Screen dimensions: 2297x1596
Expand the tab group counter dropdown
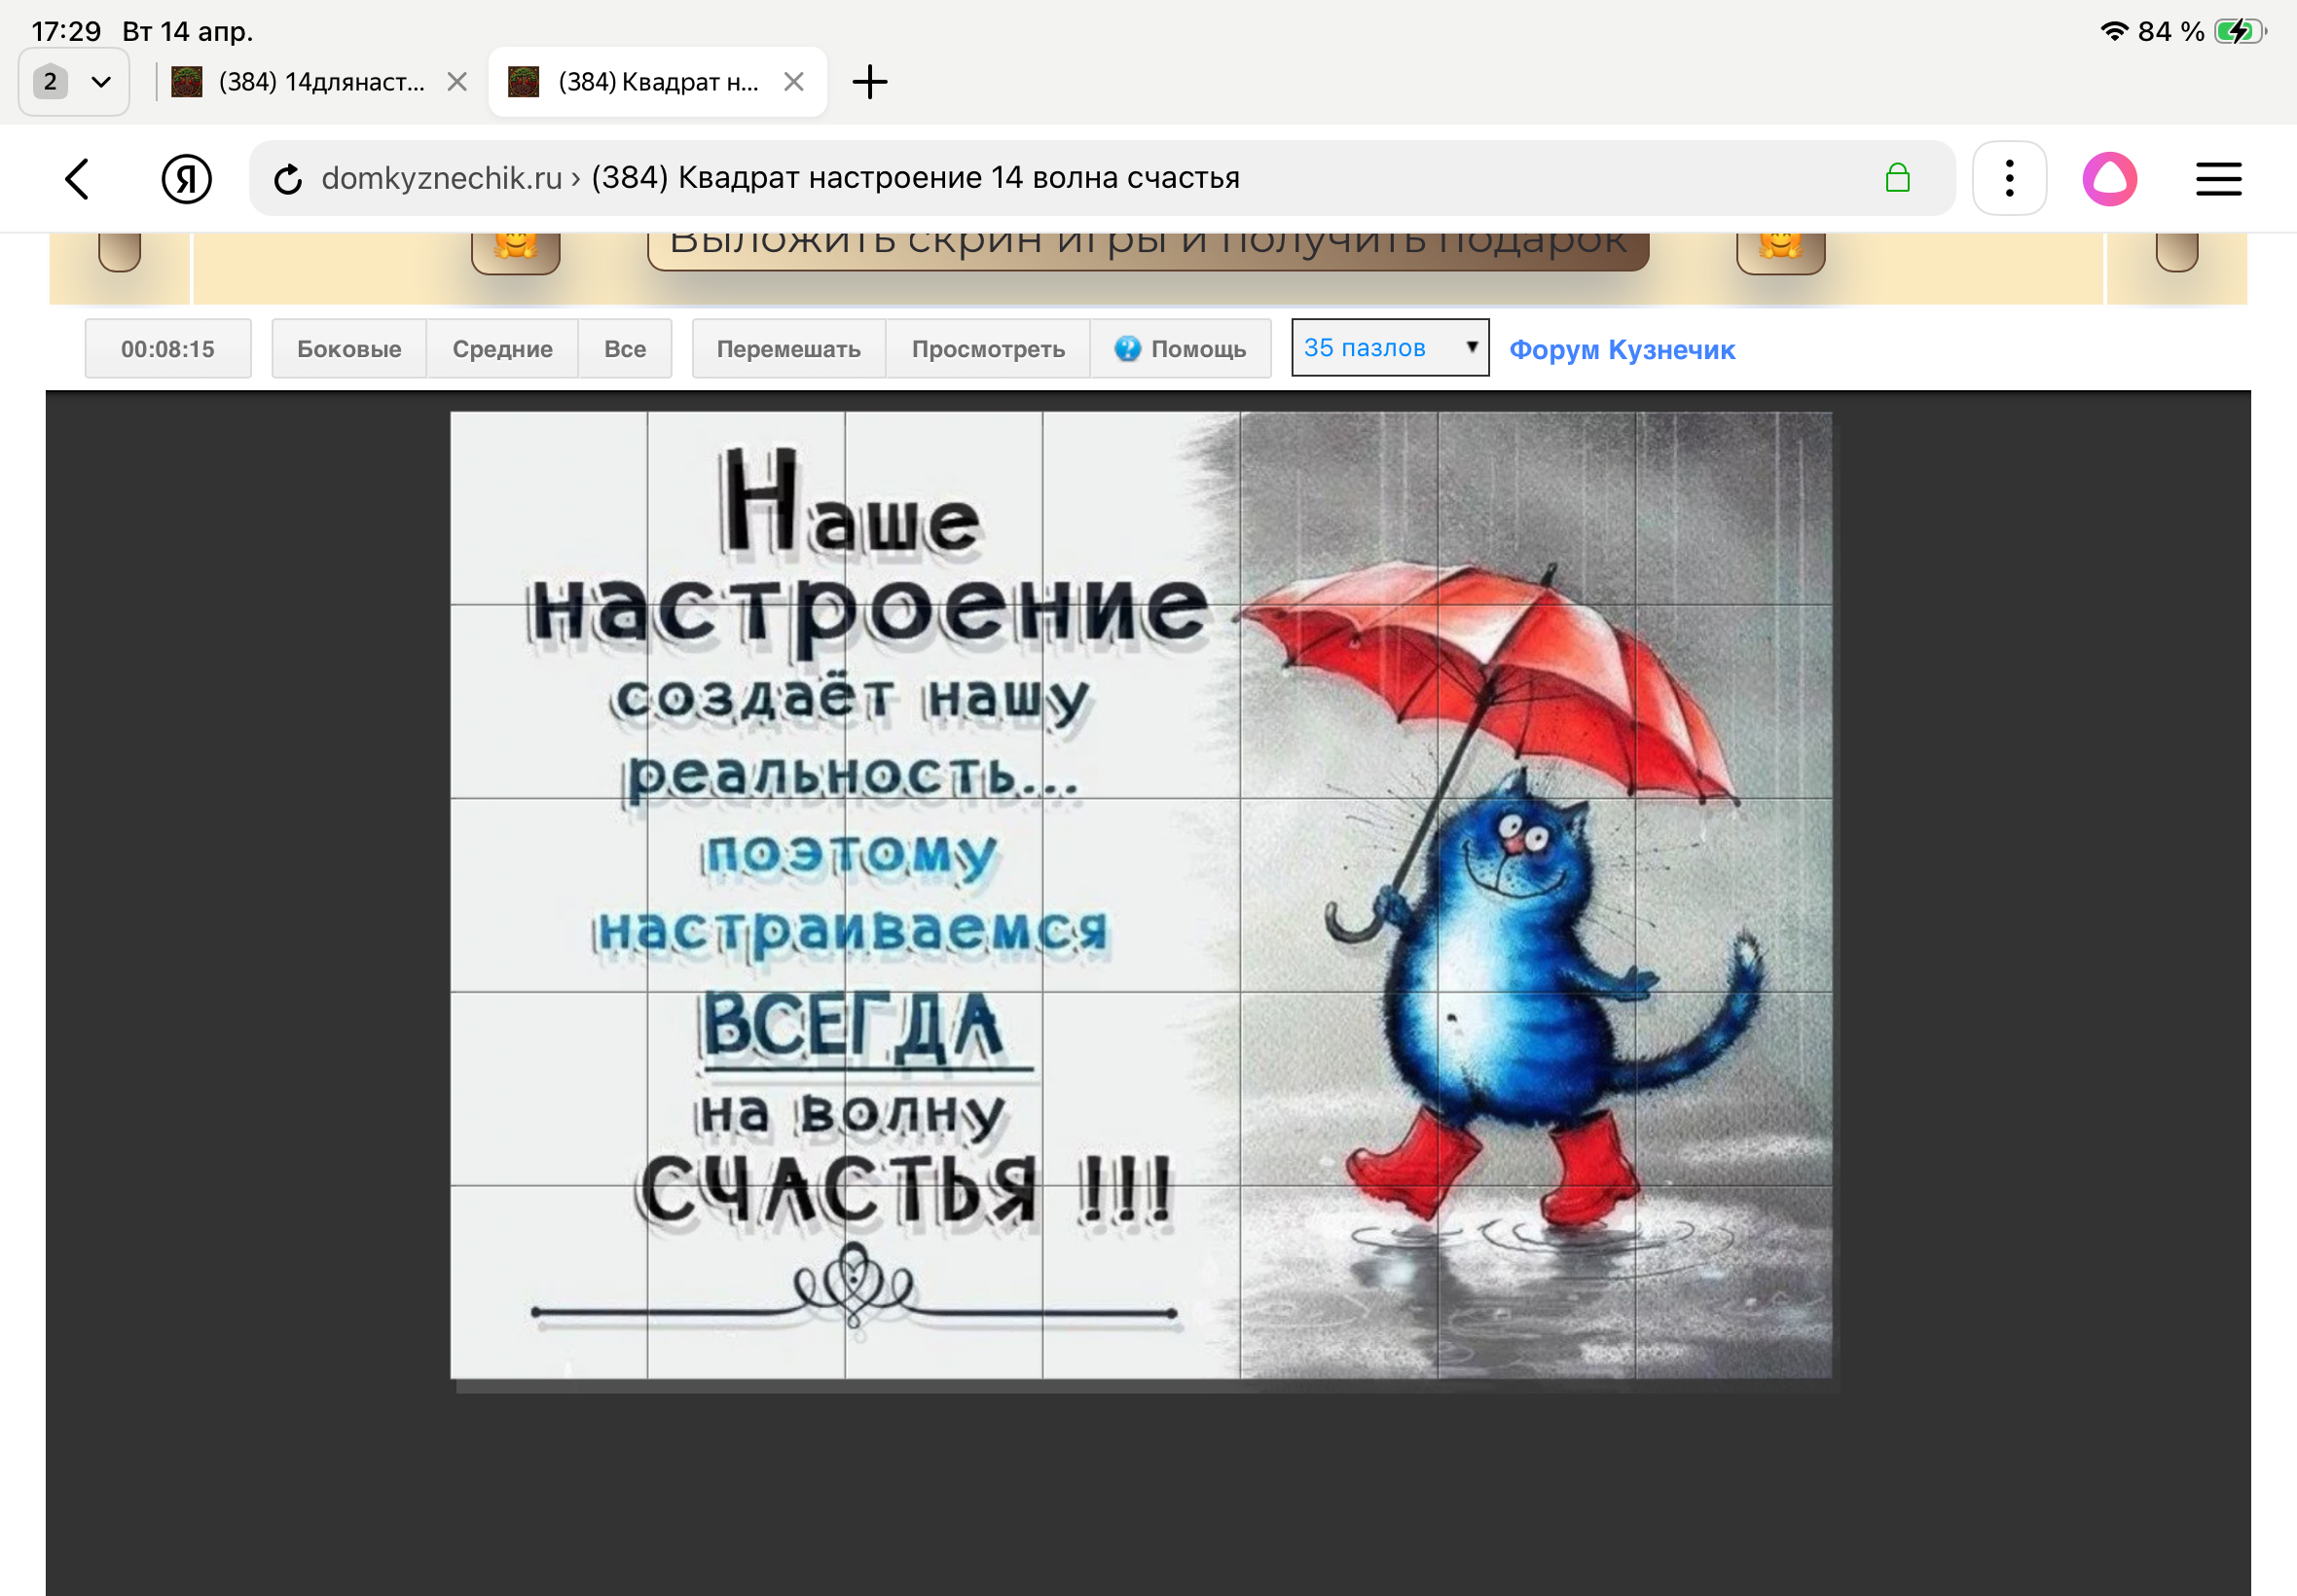(74, 82)
